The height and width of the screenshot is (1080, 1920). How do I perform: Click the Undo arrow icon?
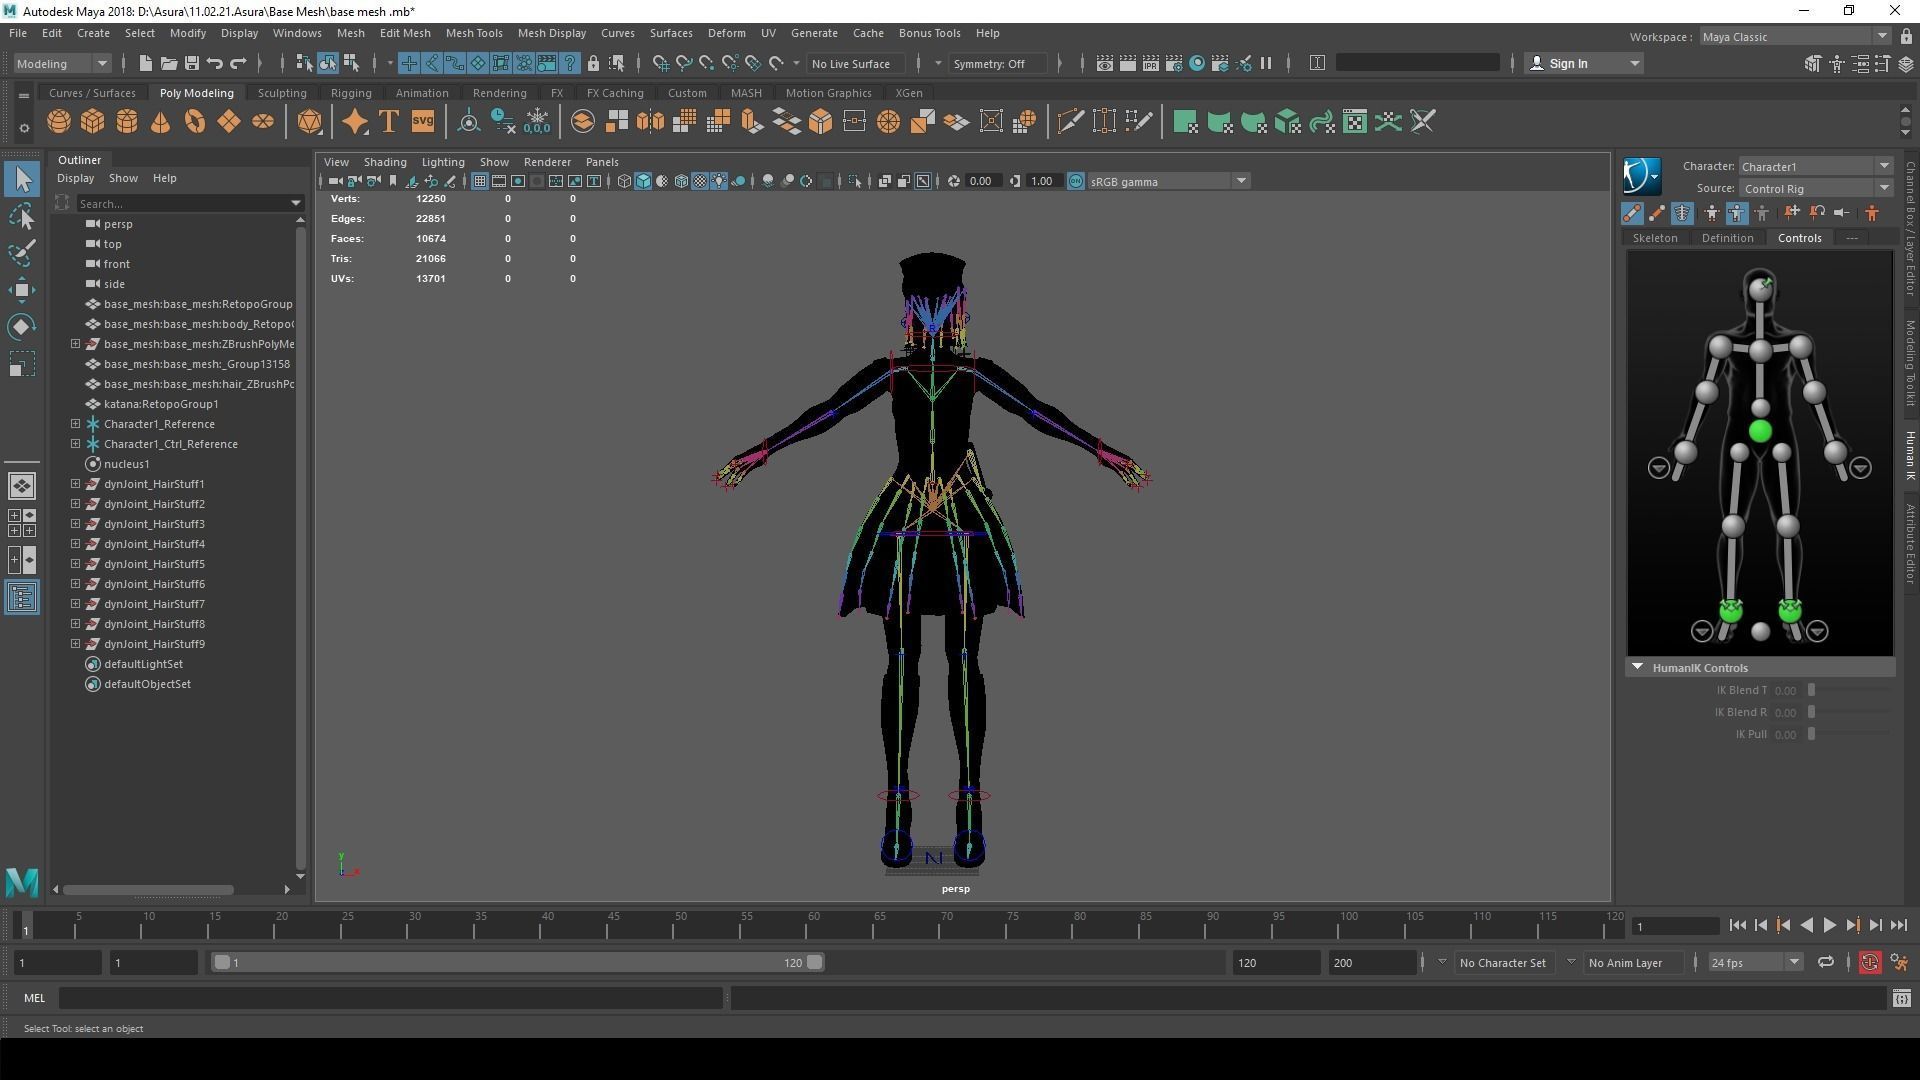tap(215, 64)
